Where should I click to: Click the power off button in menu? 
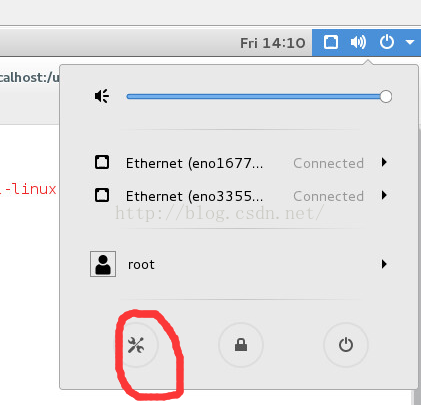coord(346,345)
